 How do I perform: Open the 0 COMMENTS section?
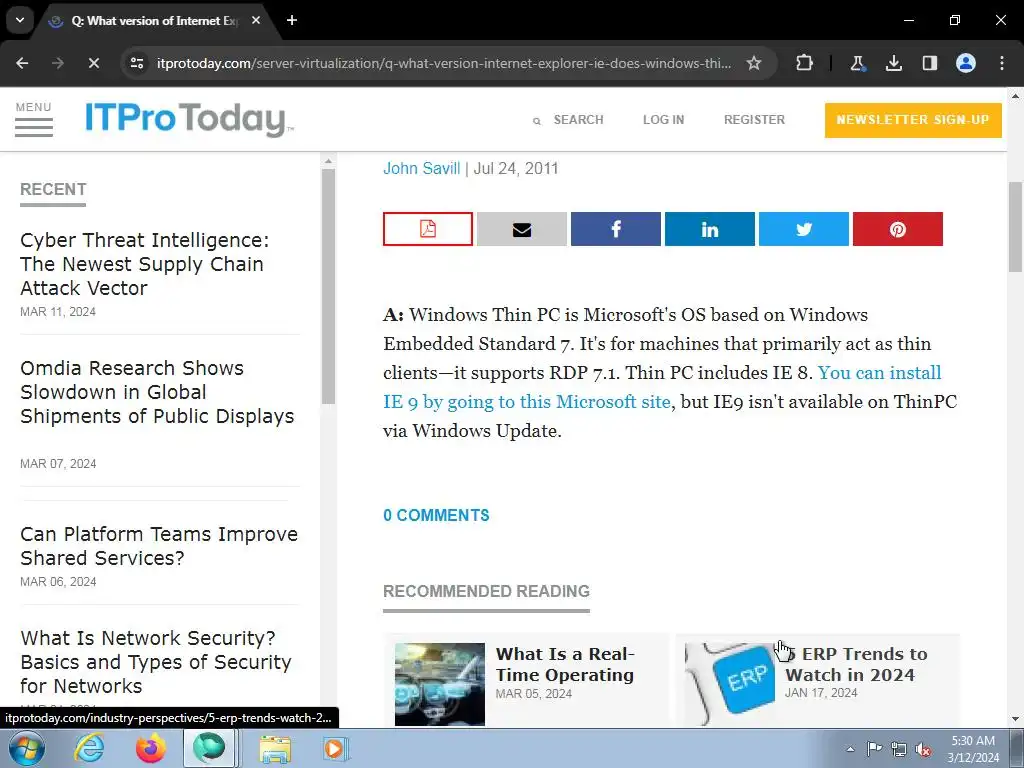(436, 515)
